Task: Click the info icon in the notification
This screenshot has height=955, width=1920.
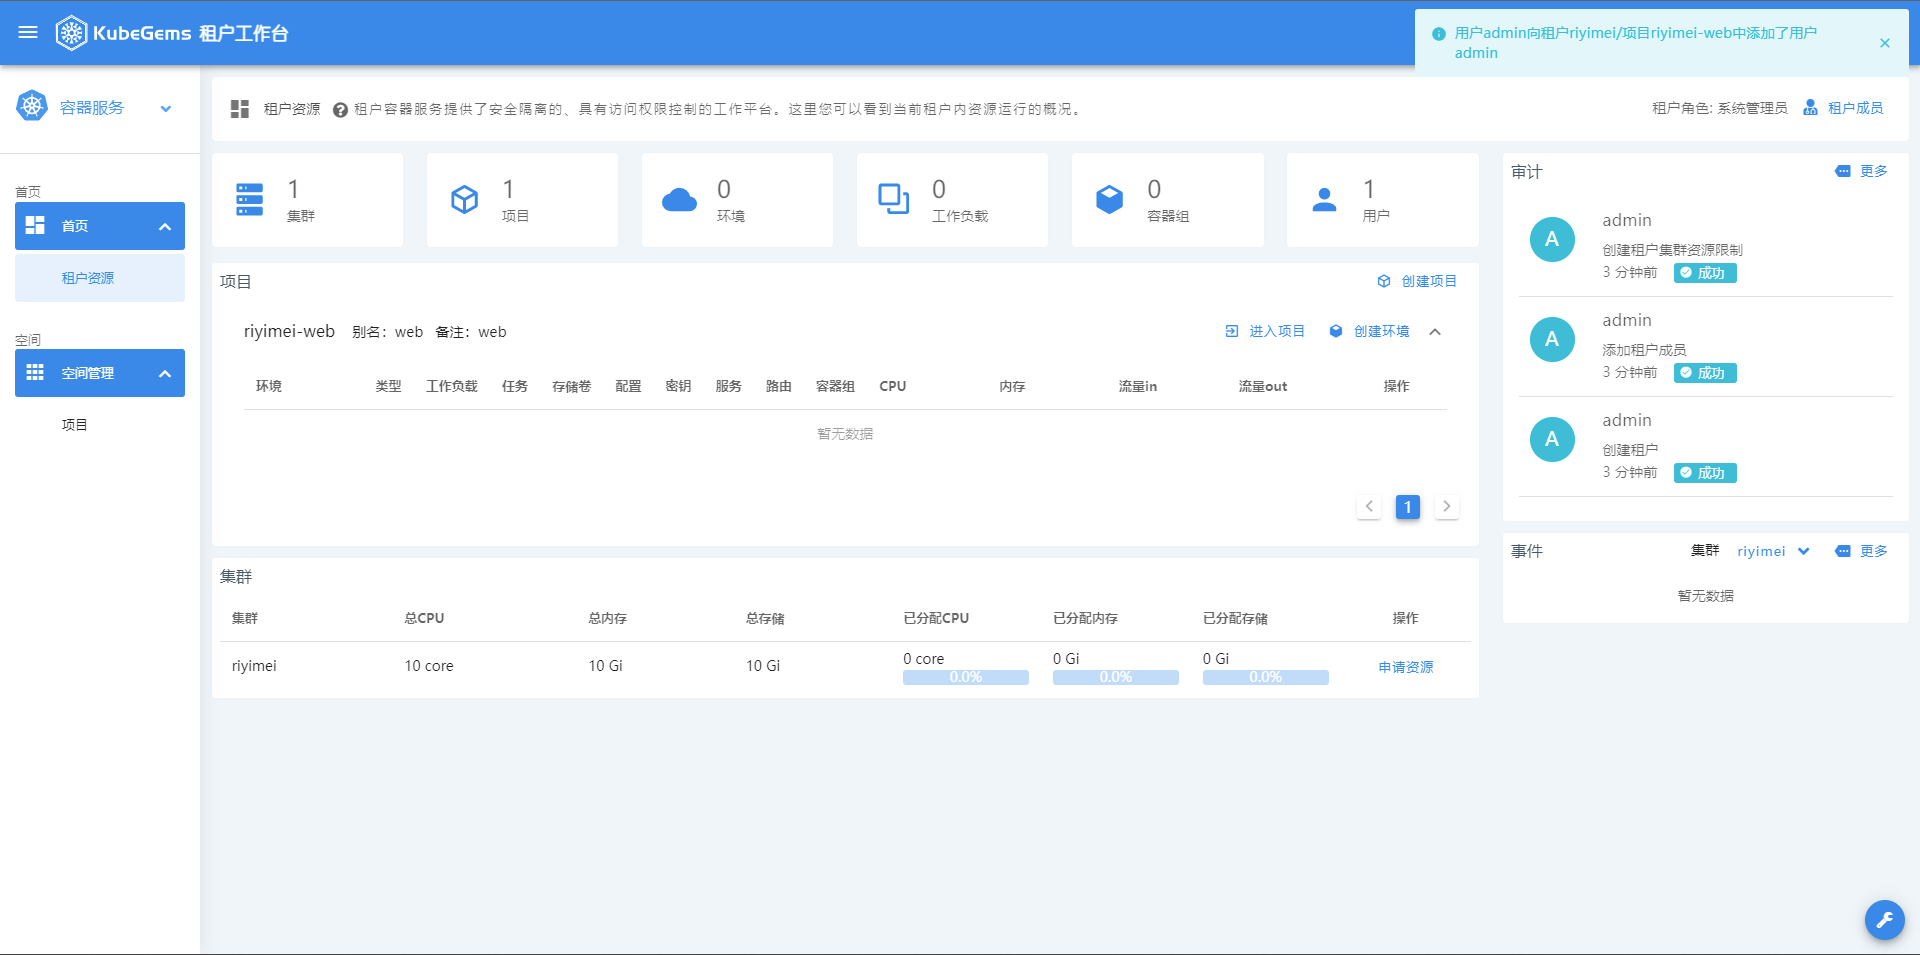Action: (1439, 34)
